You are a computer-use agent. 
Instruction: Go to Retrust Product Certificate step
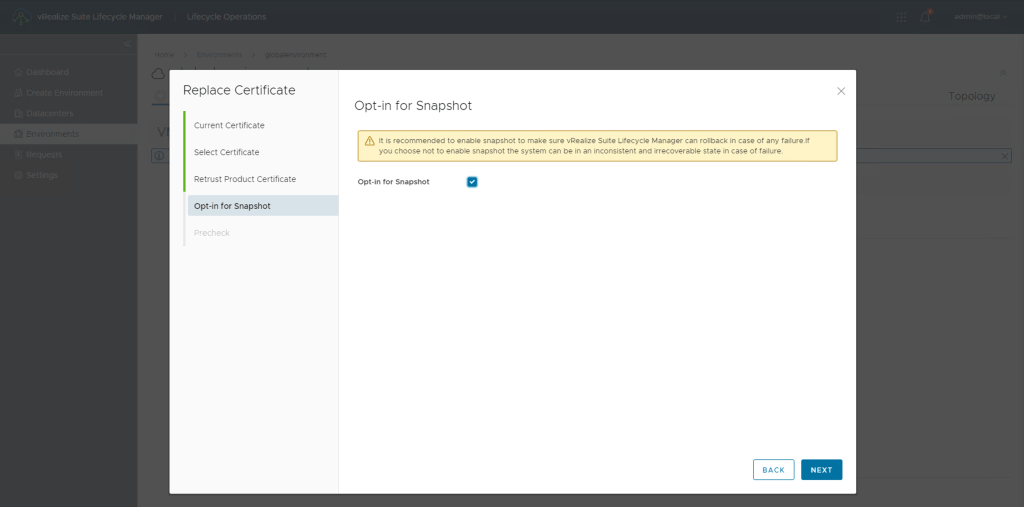pyautogui.click(x=245, y=179)
